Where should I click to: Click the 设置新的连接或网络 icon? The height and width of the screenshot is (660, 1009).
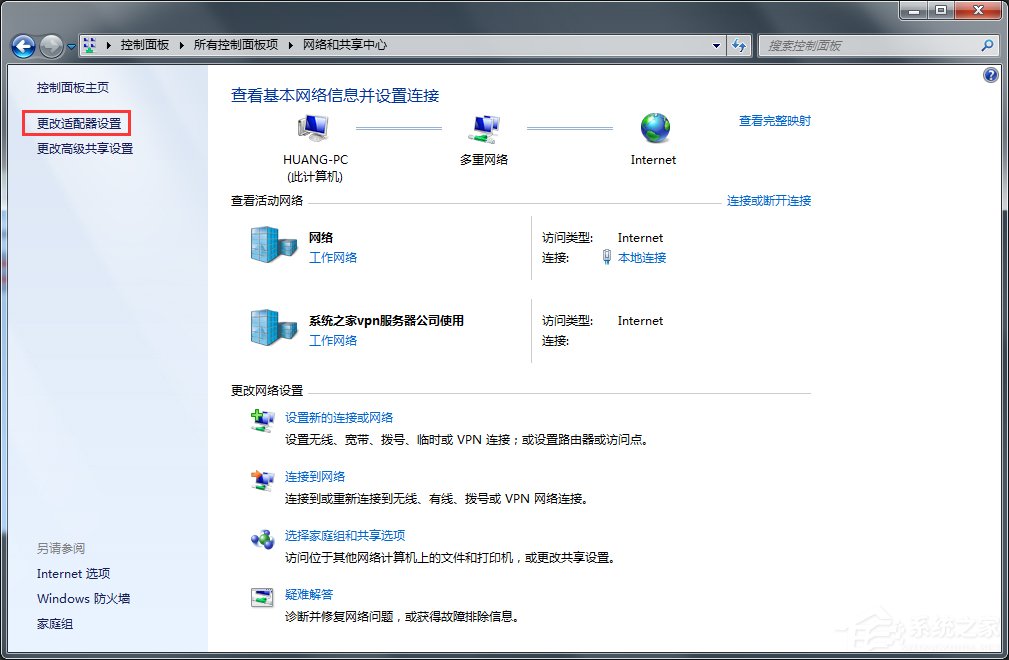263,420
